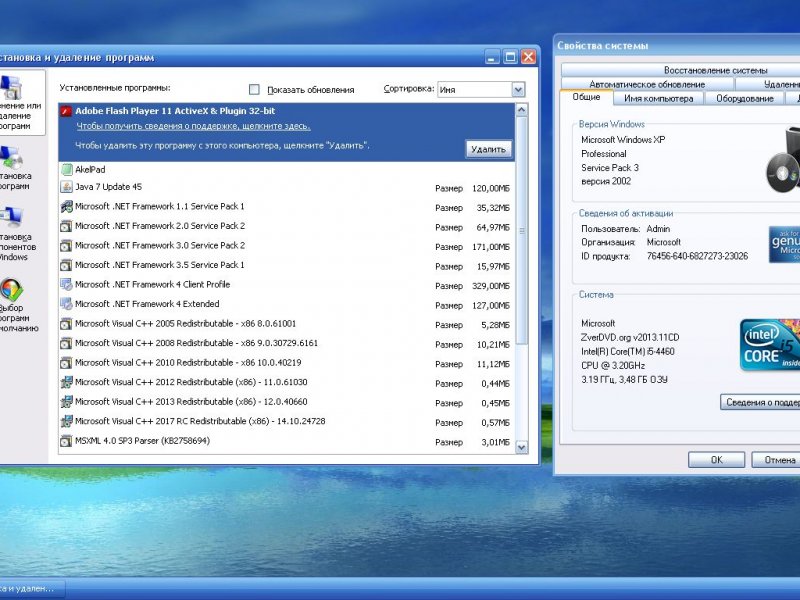Click OK in the system properties dialog

pyautogui.click(x=716, y=460)
